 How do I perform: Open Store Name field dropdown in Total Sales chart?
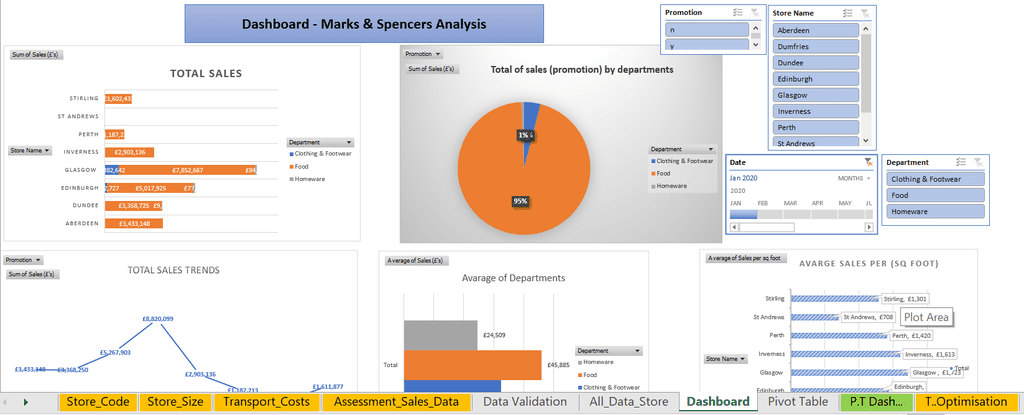(x=30, y=150)
